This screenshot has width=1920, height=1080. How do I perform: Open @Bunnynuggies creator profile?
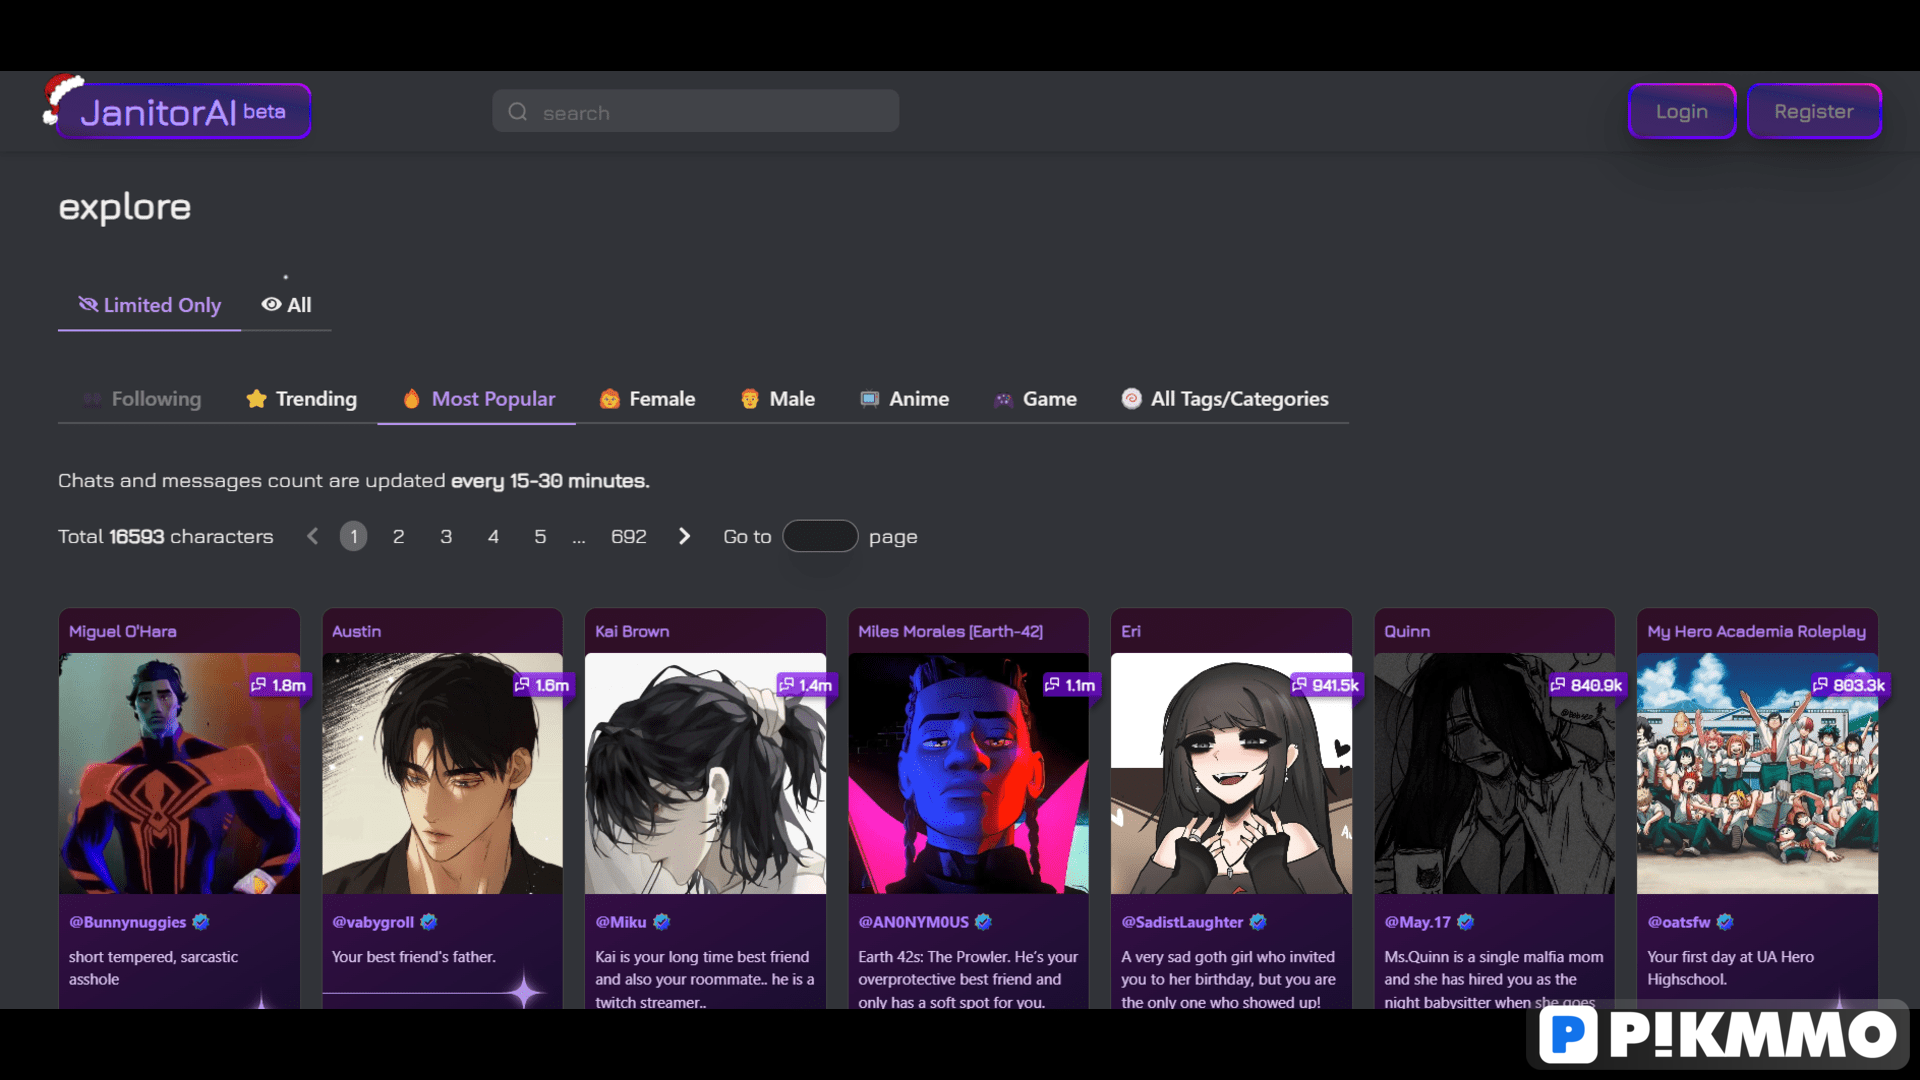pos(127,922)
